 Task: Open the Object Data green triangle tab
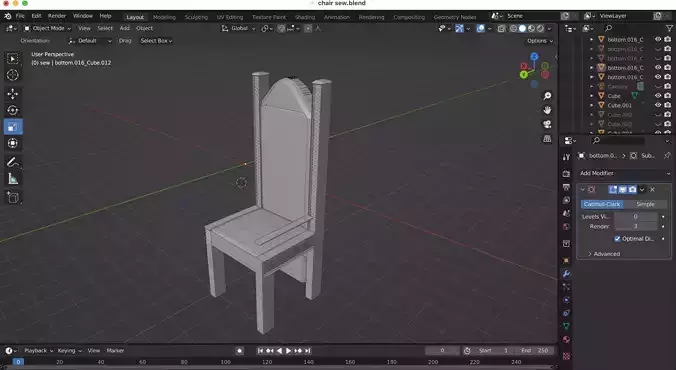pyautogui.click(x=566, y=326)
